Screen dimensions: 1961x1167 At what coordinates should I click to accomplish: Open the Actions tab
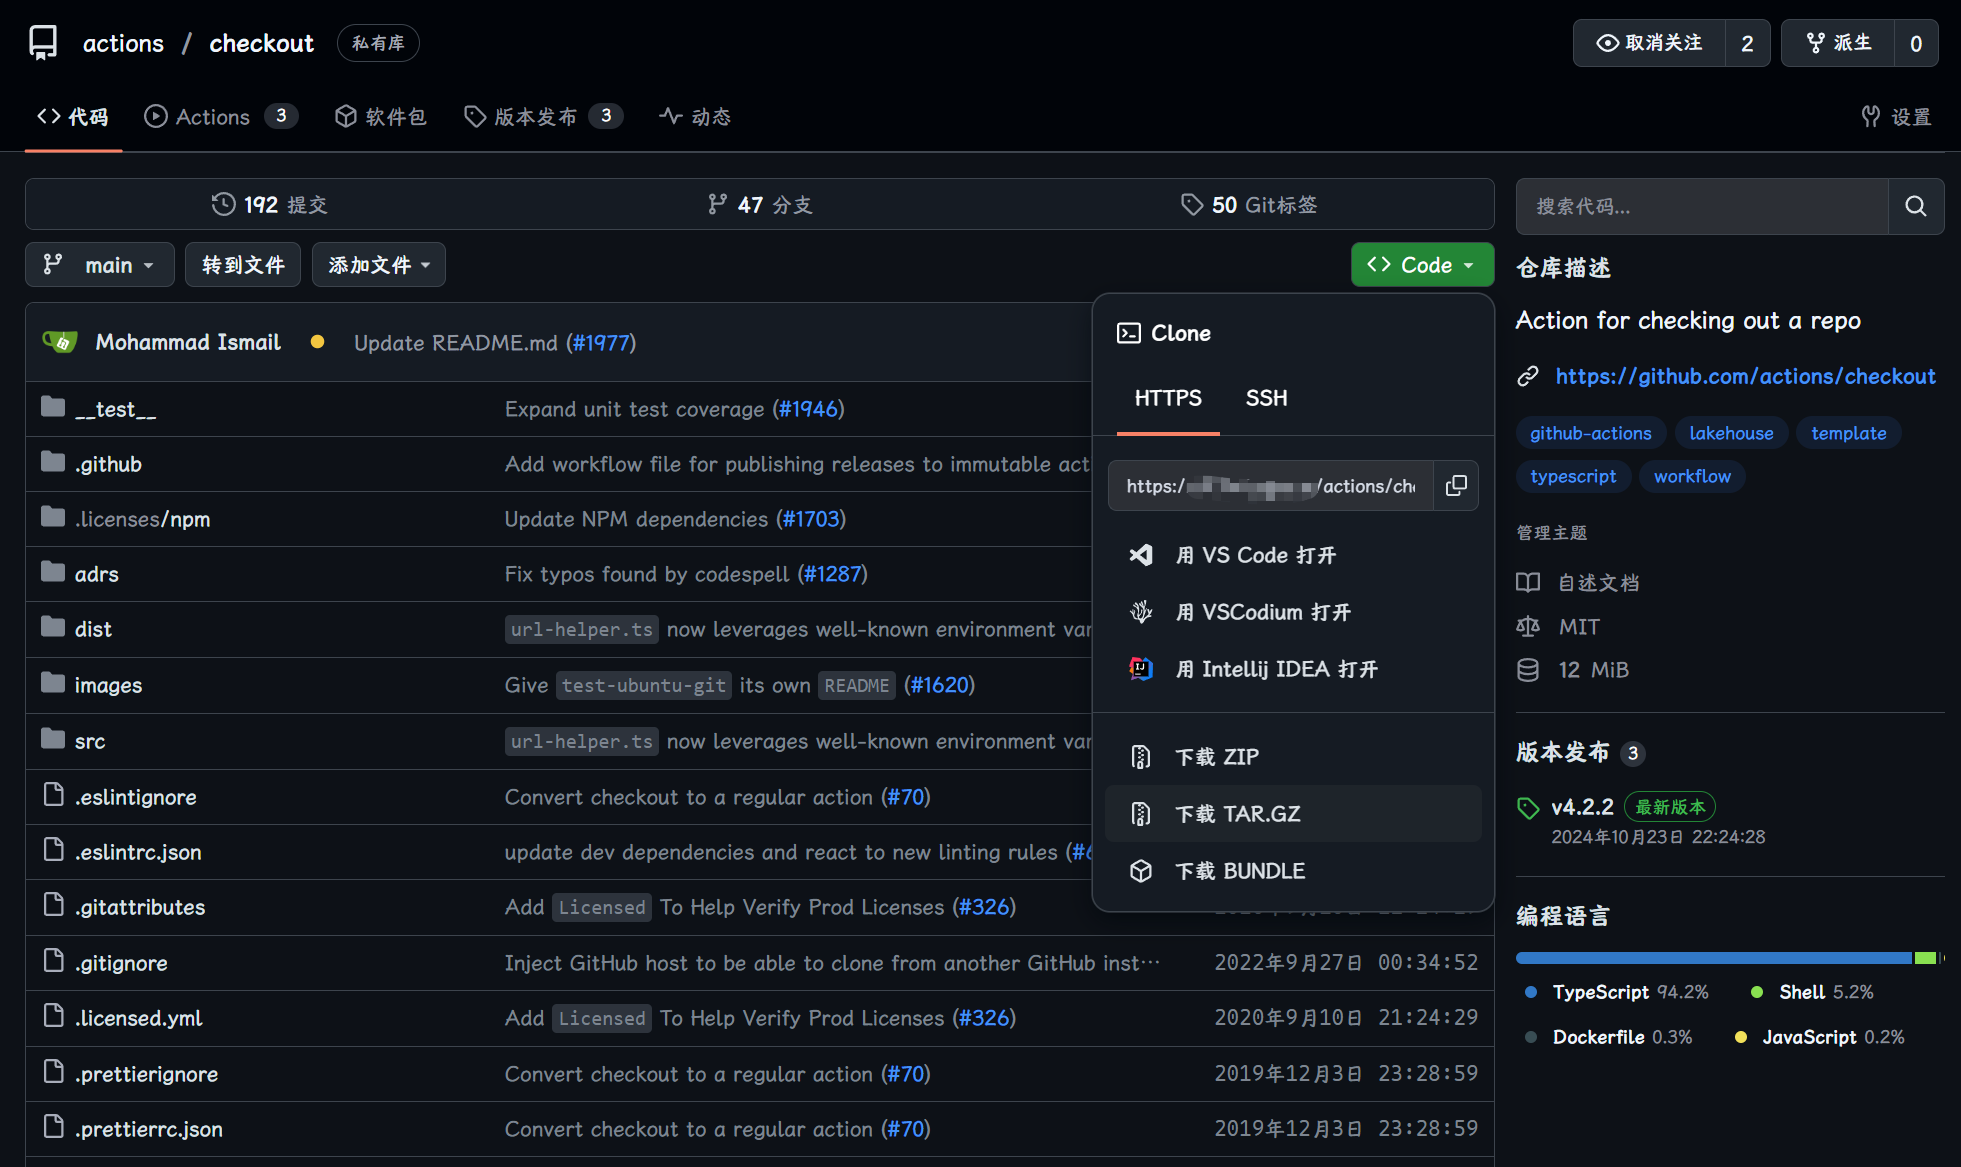click(x=212, y=117)
